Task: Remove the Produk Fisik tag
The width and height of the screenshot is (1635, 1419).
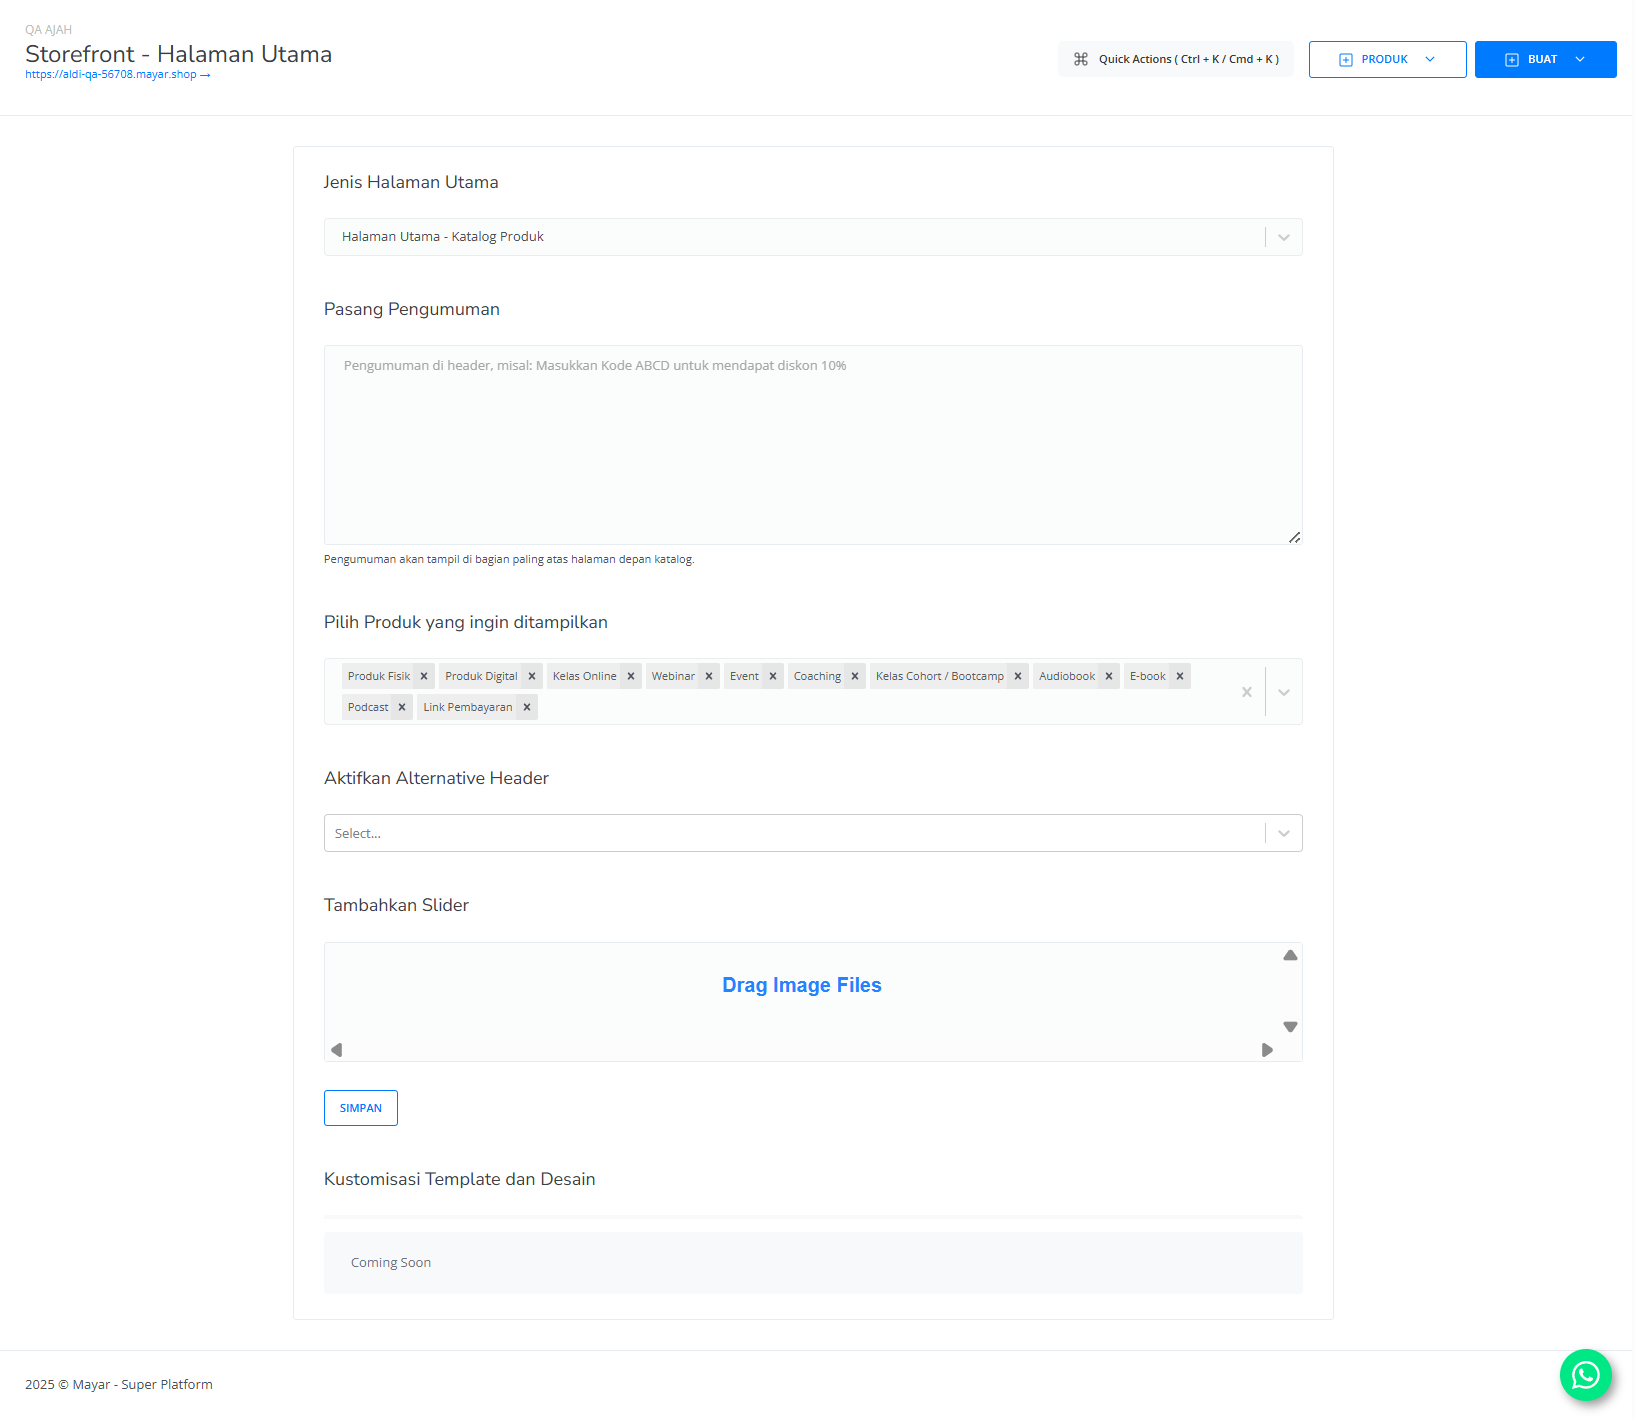Action: 424,677
